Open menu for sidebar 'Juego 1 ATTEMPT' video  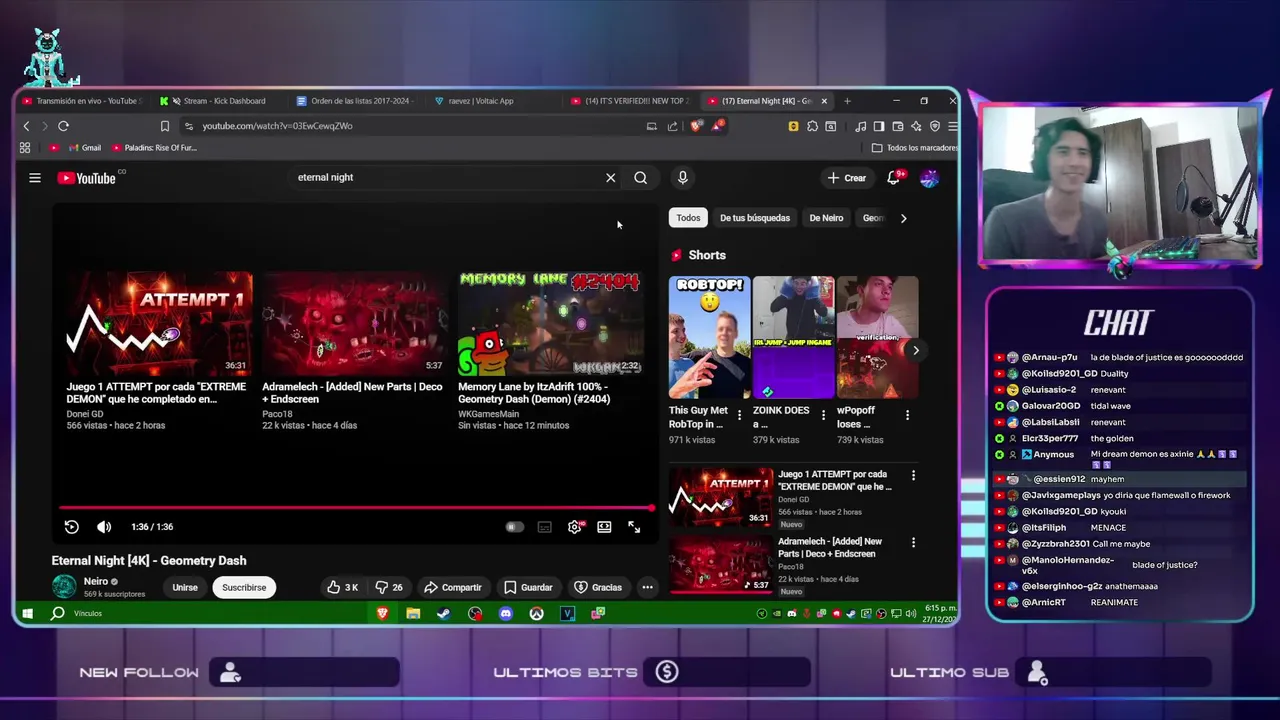(x=913, y=476)
